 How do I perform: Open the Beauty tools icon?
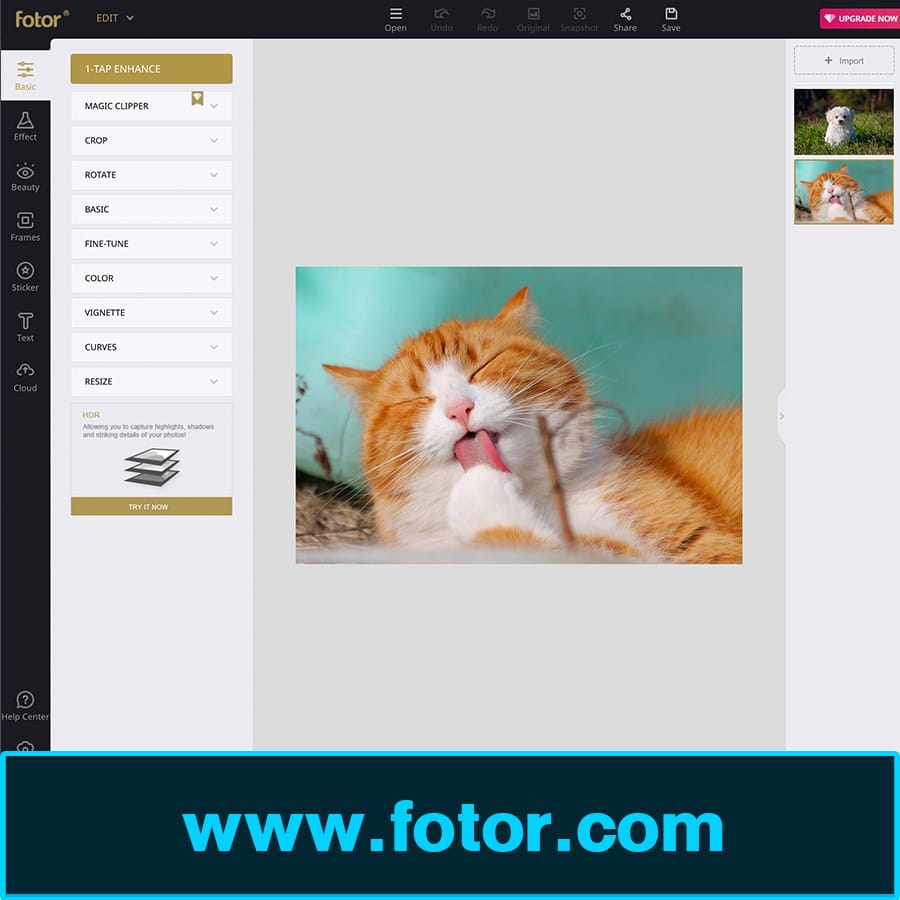coord(25,177)
